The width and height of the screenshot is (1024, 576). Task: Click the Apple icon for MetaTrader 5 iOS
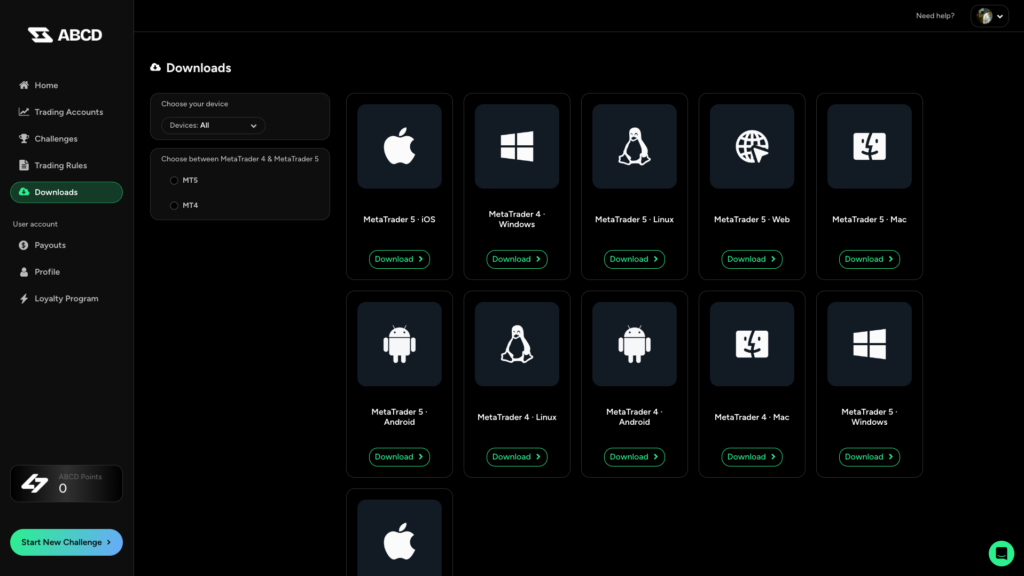[399, 147]
